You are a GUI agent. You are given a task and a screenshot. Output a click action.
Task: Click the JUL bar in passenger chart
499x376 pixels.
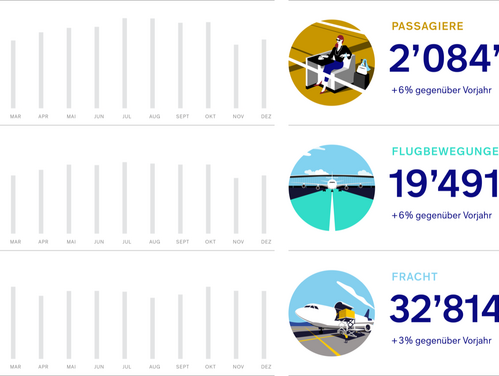pos(125,63)
